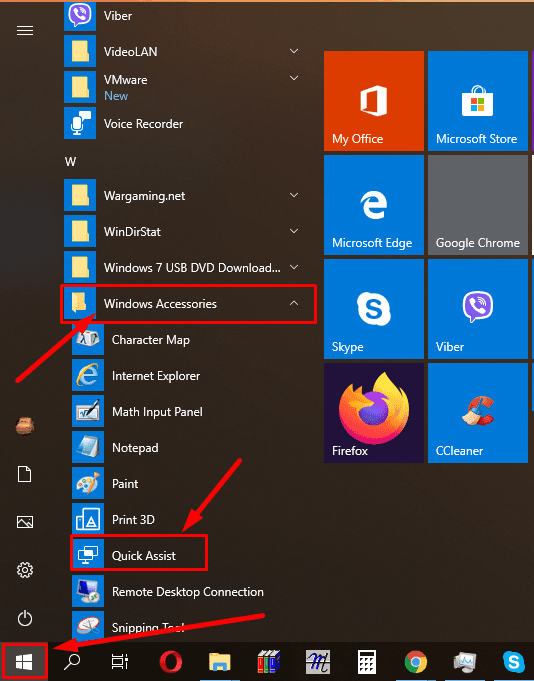Open Calculator from the taskbar
This screenshot has width=534, height=681.
[x=366, y=662]
